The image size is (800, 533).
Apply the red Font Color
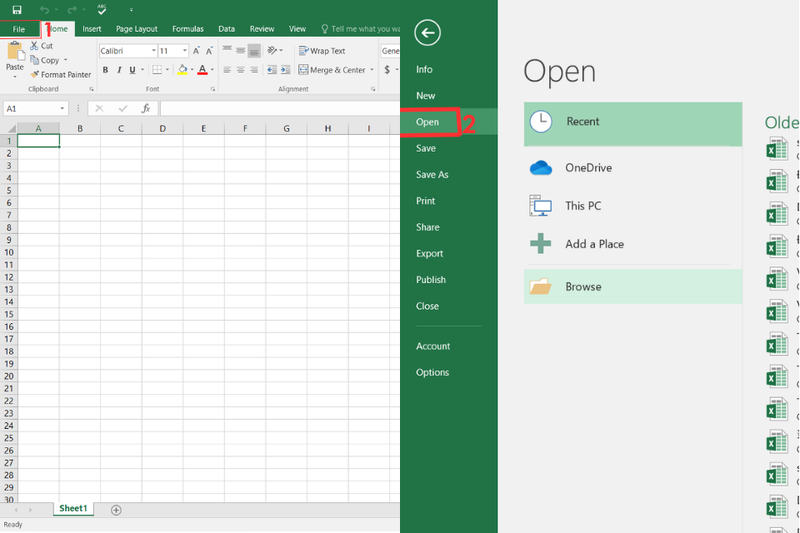click(203, 70)
